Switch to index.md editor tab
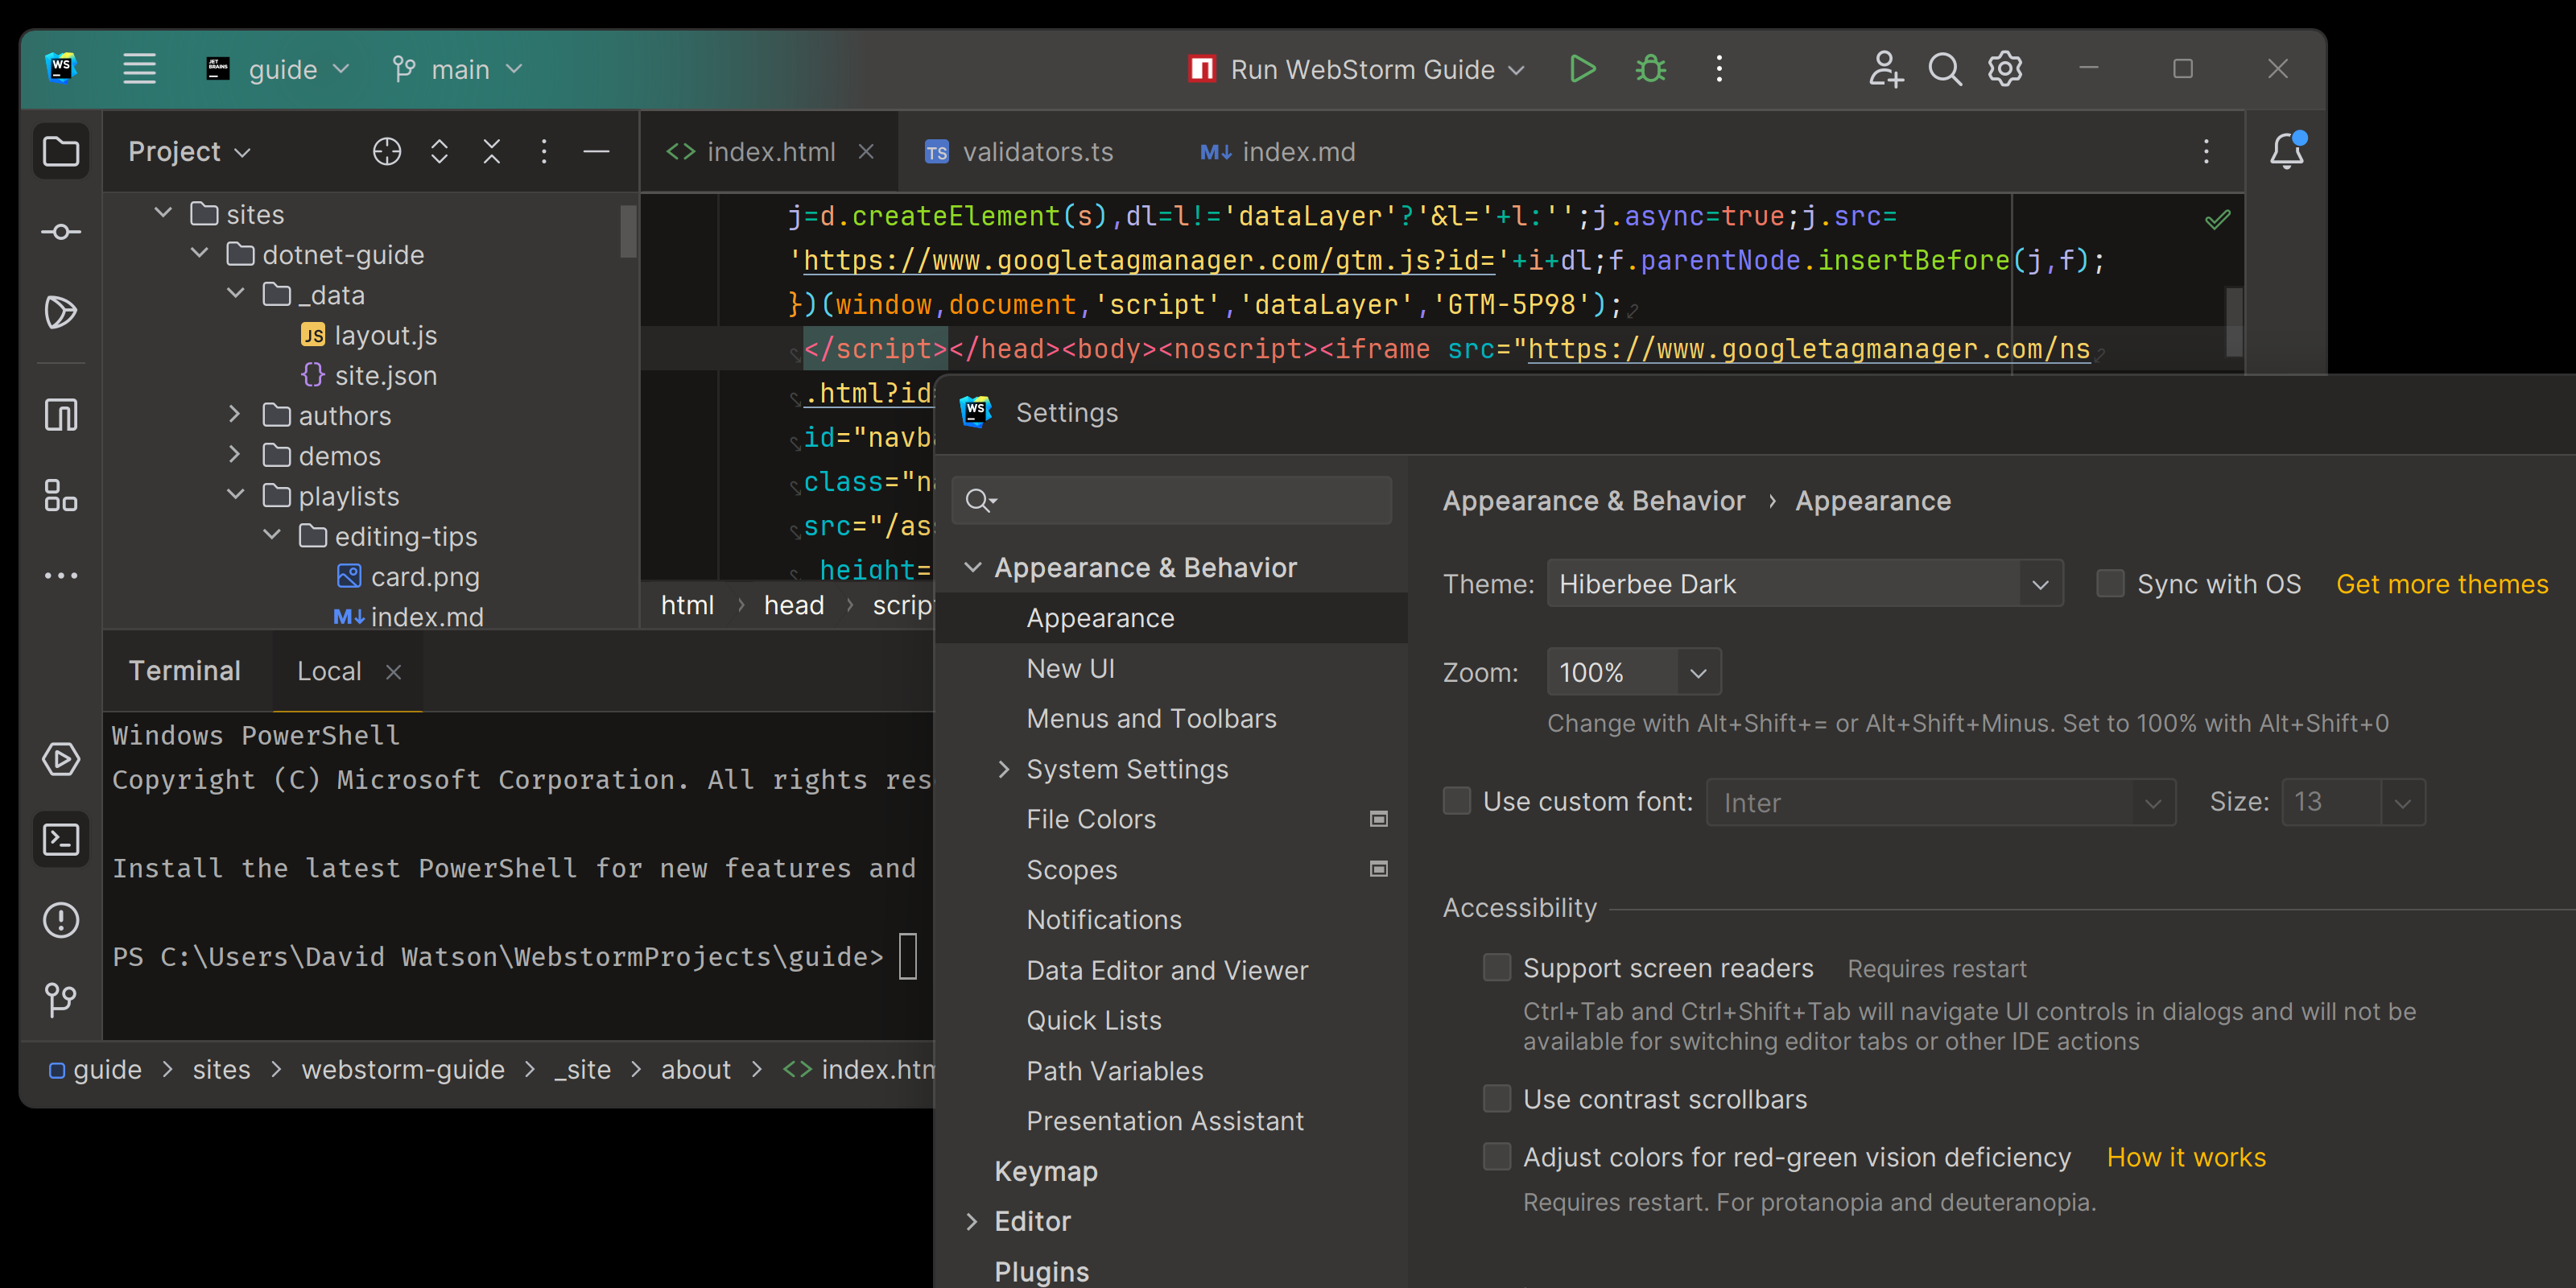Screen dimensions: 2576x1288 tap(1278, 152)
